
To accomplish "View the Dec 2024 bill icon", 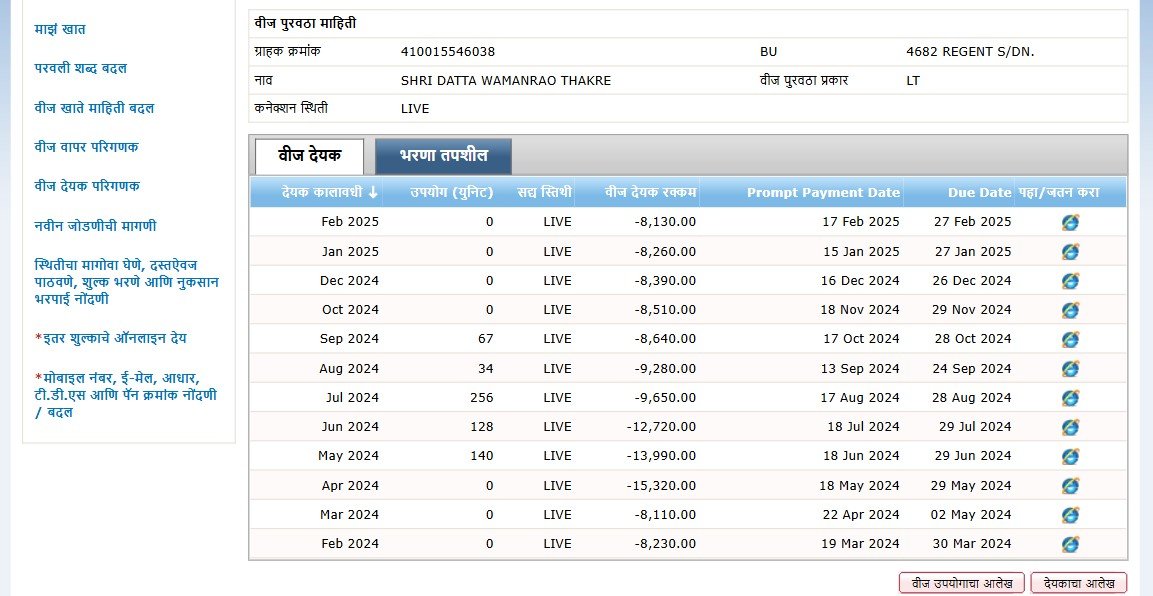I will (x=1070, y=281).
